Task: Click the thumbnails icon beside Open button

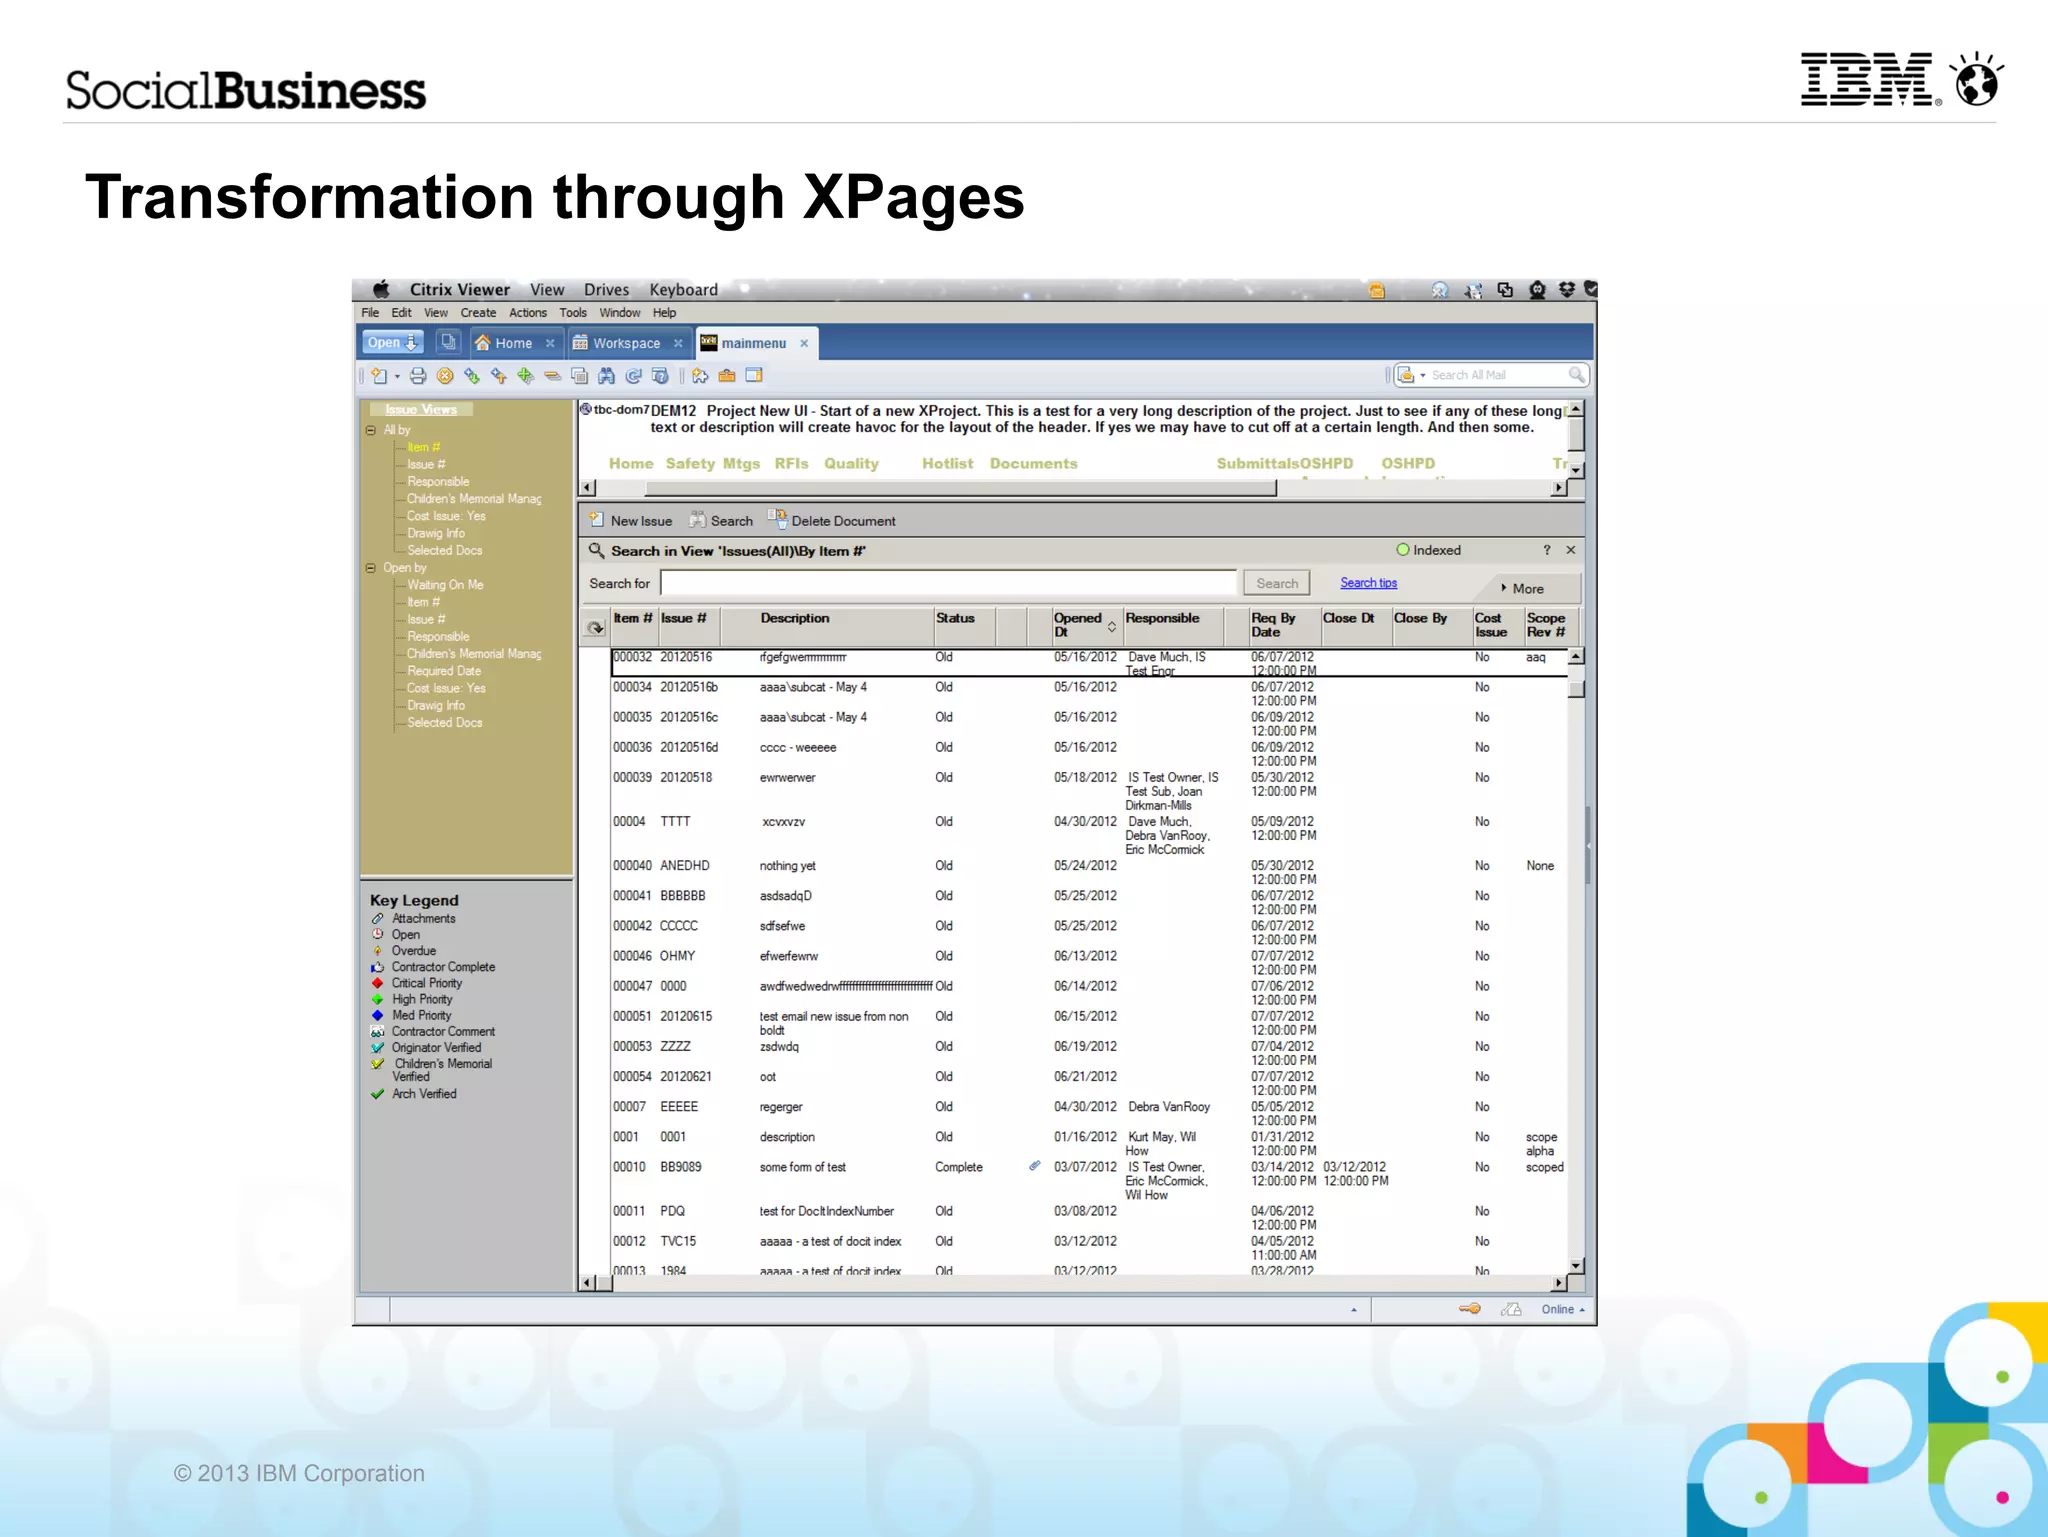Action: click(x=449, y=343)
